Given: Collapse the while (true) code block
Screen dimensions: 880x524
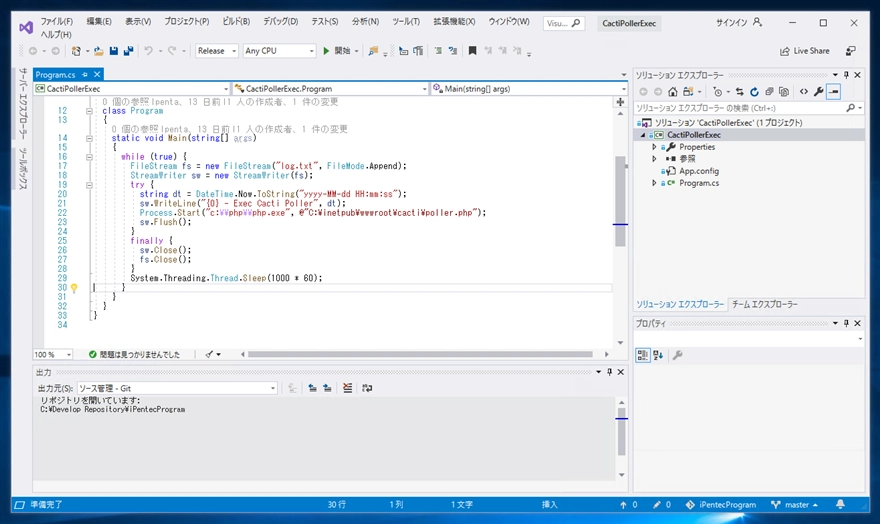Looking at the screenshot, I should click(x=89, y=157).
